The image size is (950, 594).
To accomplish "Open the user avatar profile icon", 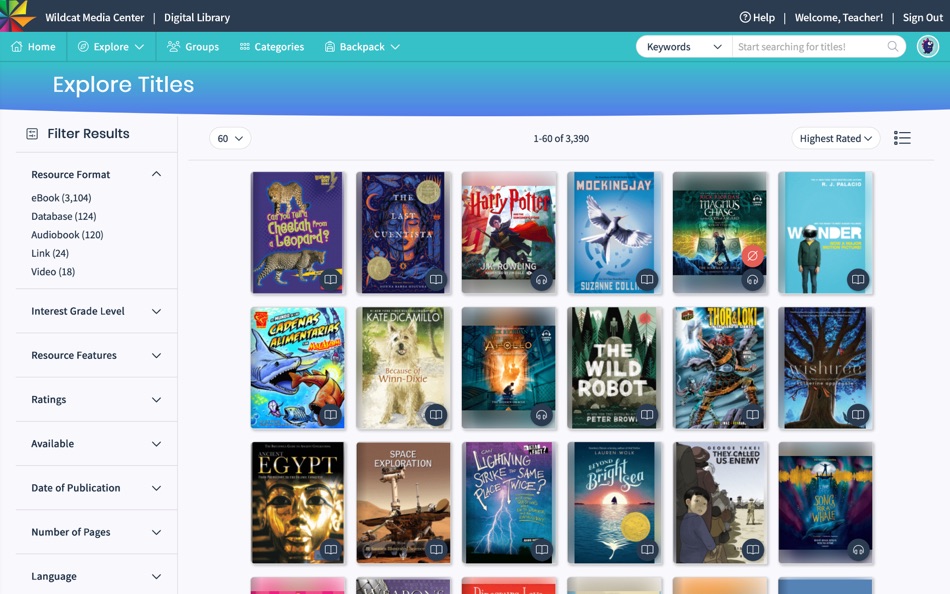I will pyautogui.click(x=927, y=47).
